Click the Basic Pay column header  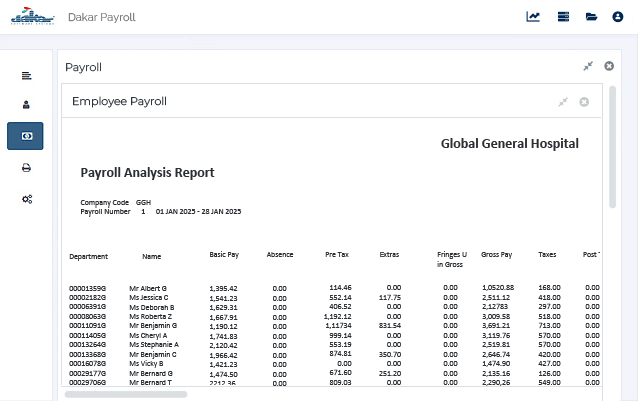pyautogui.click(x=224, y=255)
